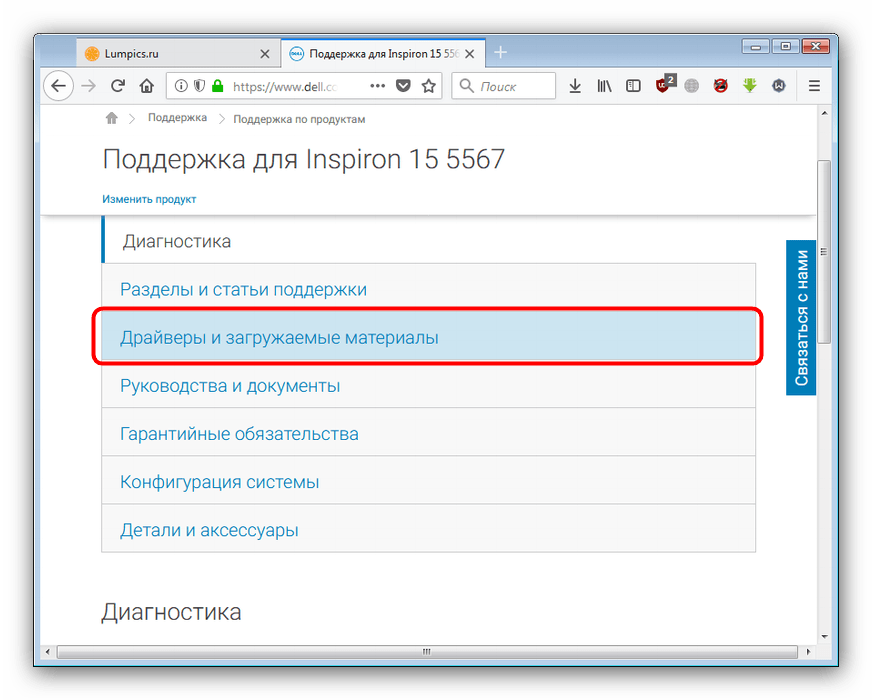This screenshot has width=872, height=700.
Task: Click the uBlock extension icon with badge
Action: pos(664,86)
